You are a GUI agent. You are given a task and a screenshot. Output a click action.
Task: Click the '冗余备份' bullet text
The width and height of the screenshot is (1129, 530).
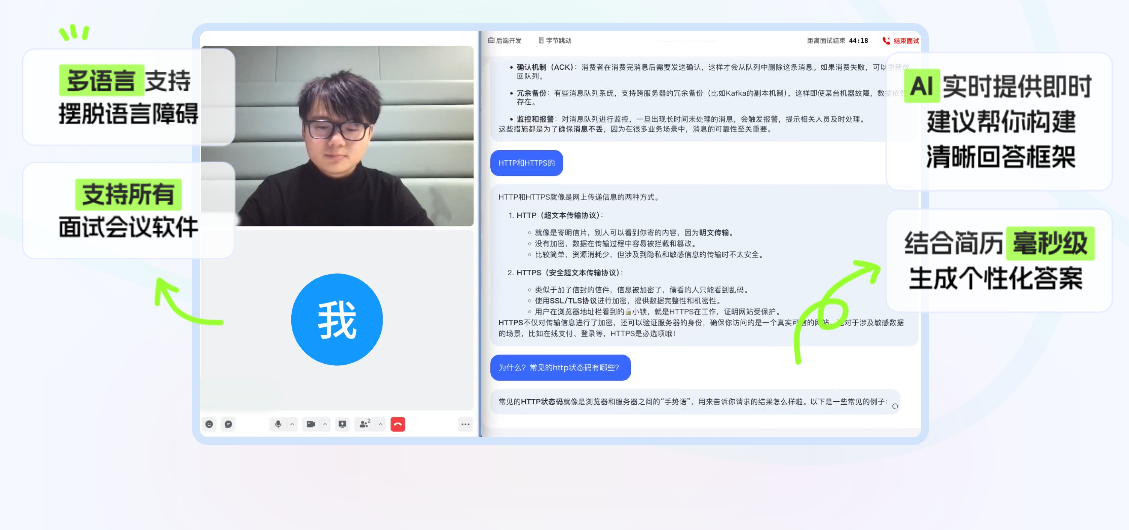point(531,94)
